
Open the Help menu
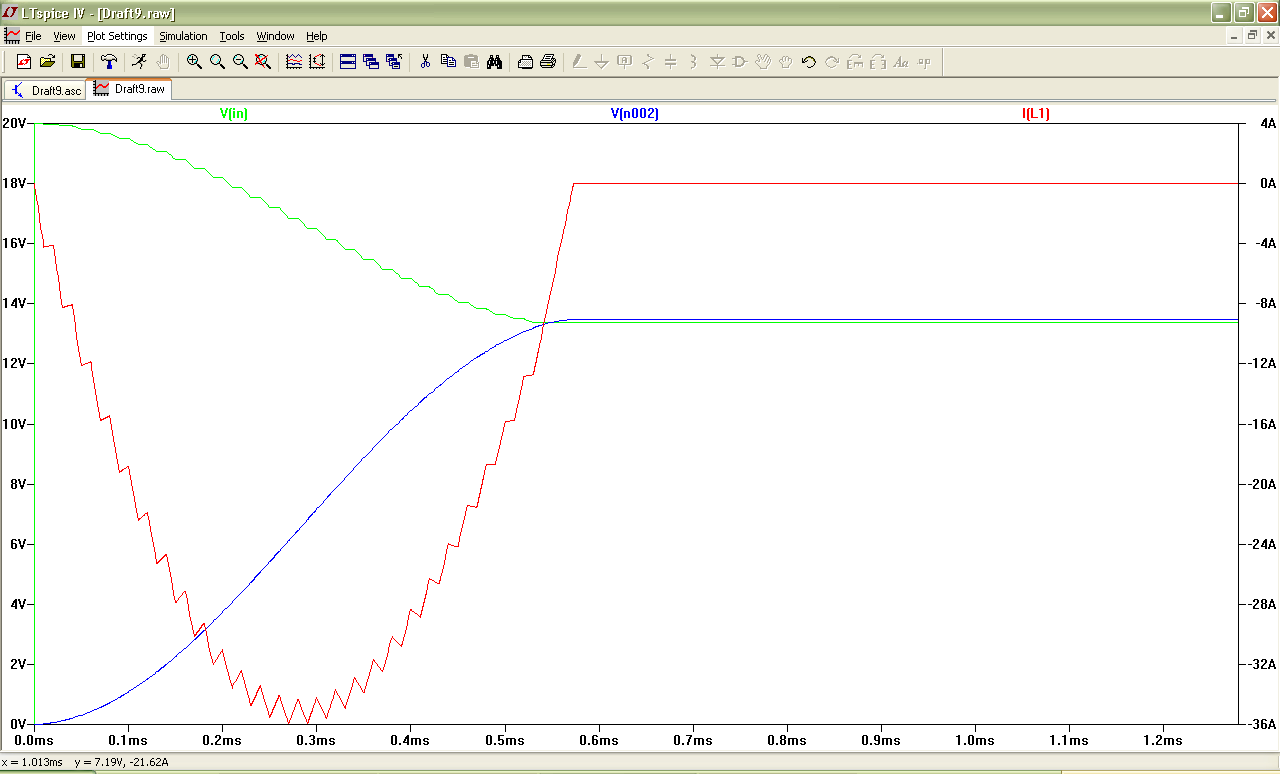[x=317, y=36]
